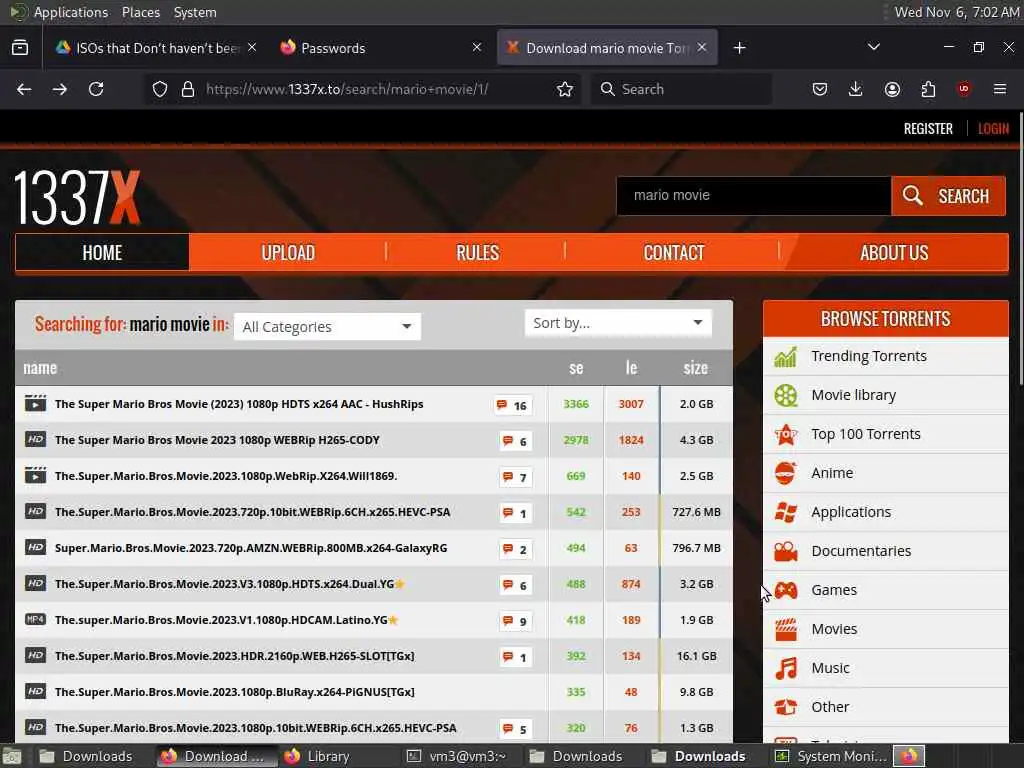The image size is (1024, 768).
Task: Click the Music note icon
Action: (x=786, y=669)
